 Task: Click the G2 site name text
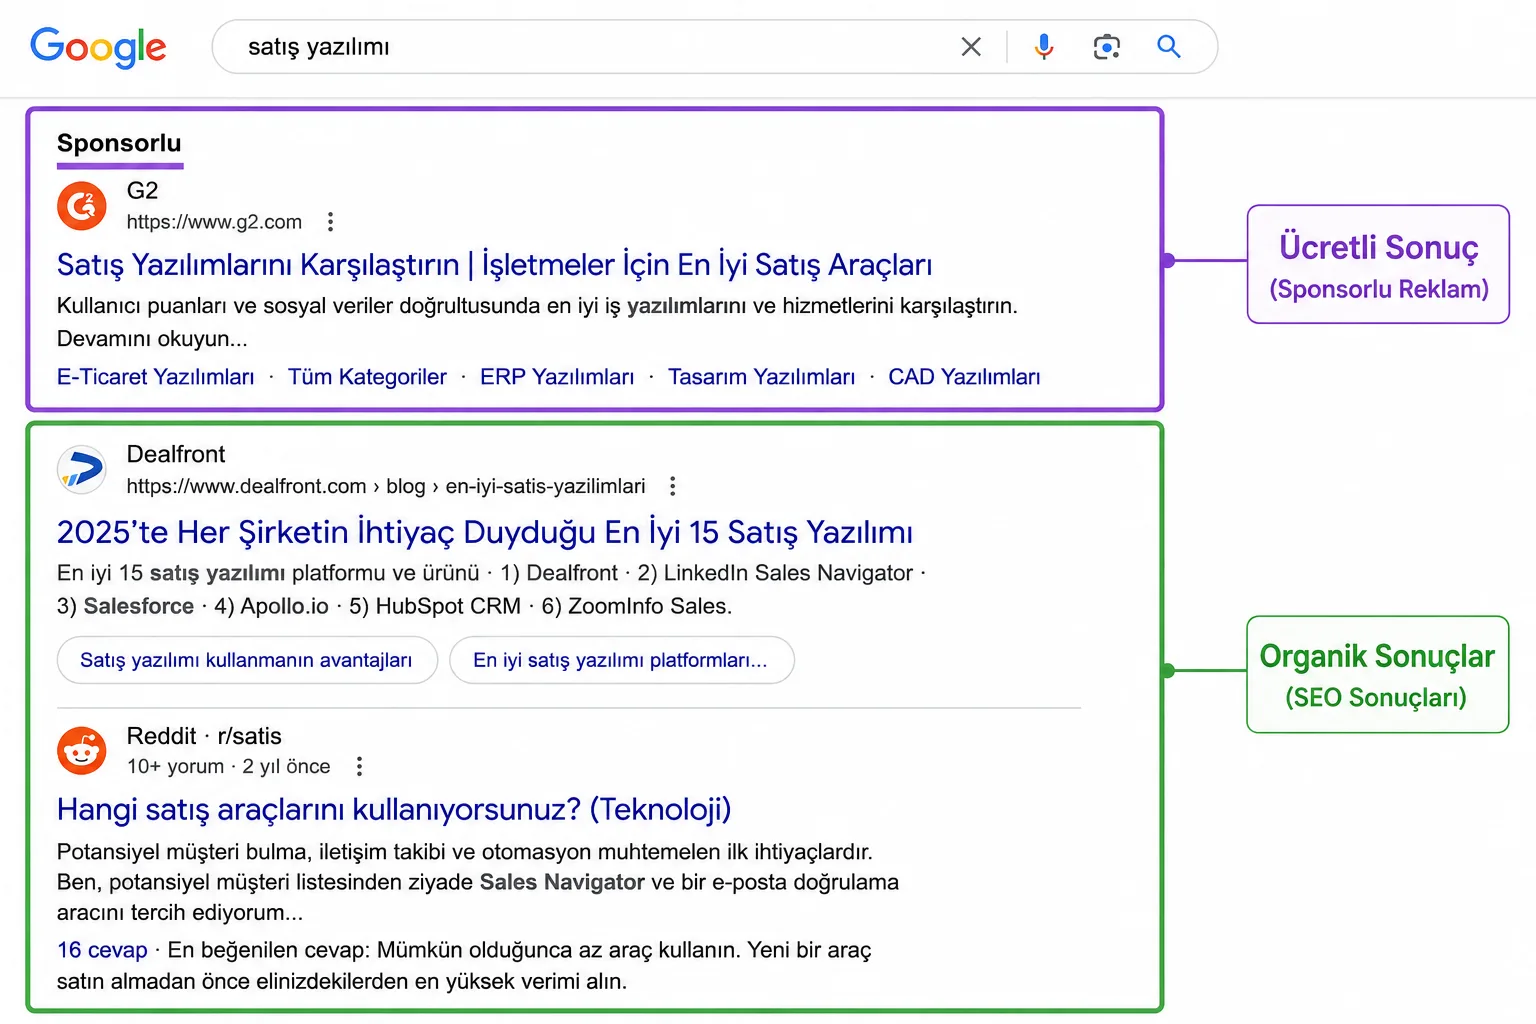(x=143, y=190)
